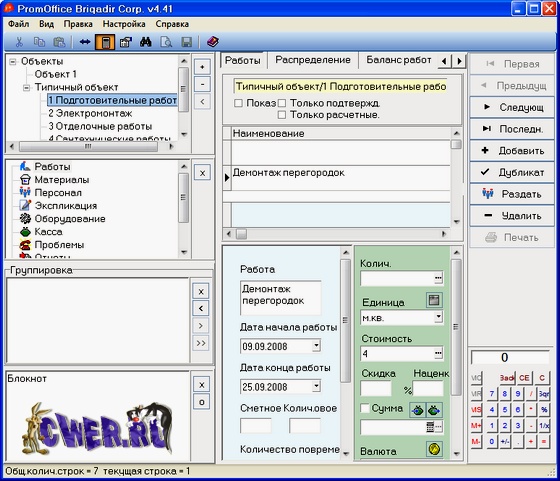
Task: Select the Объект 1 tree item
Action: [55, 74]
